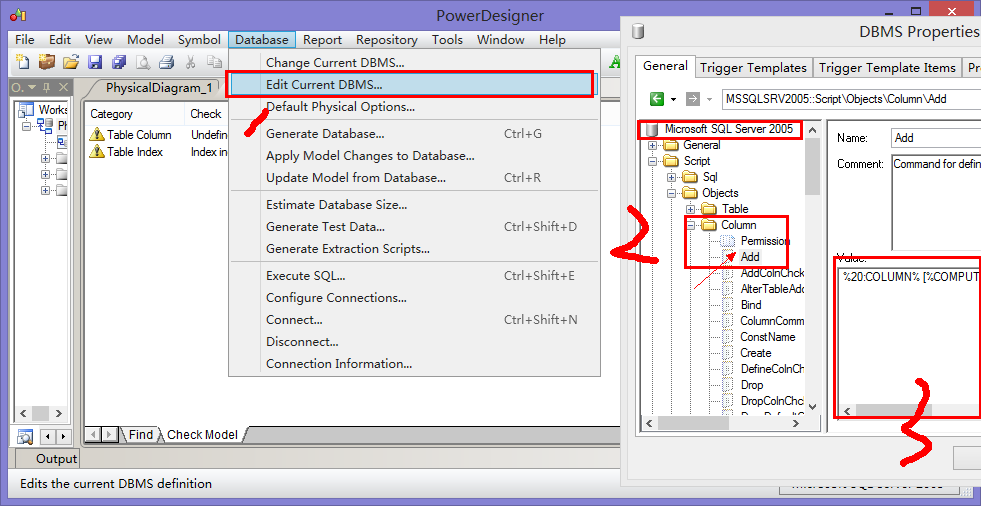Collapse the Objects folder node
The height and width of the screenshot is (506, 981).
click(x=672, y=193)
